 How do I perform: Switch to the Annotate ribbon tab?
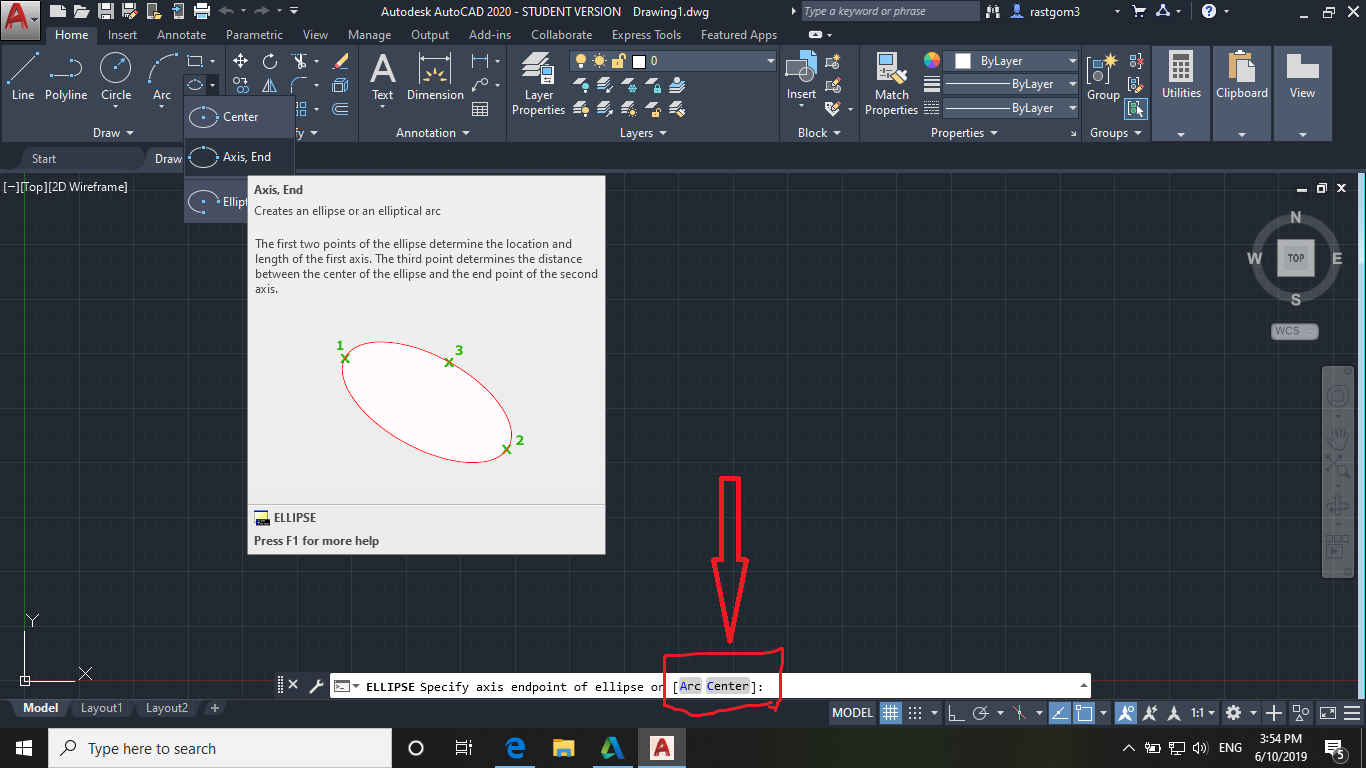pos(181,34)
